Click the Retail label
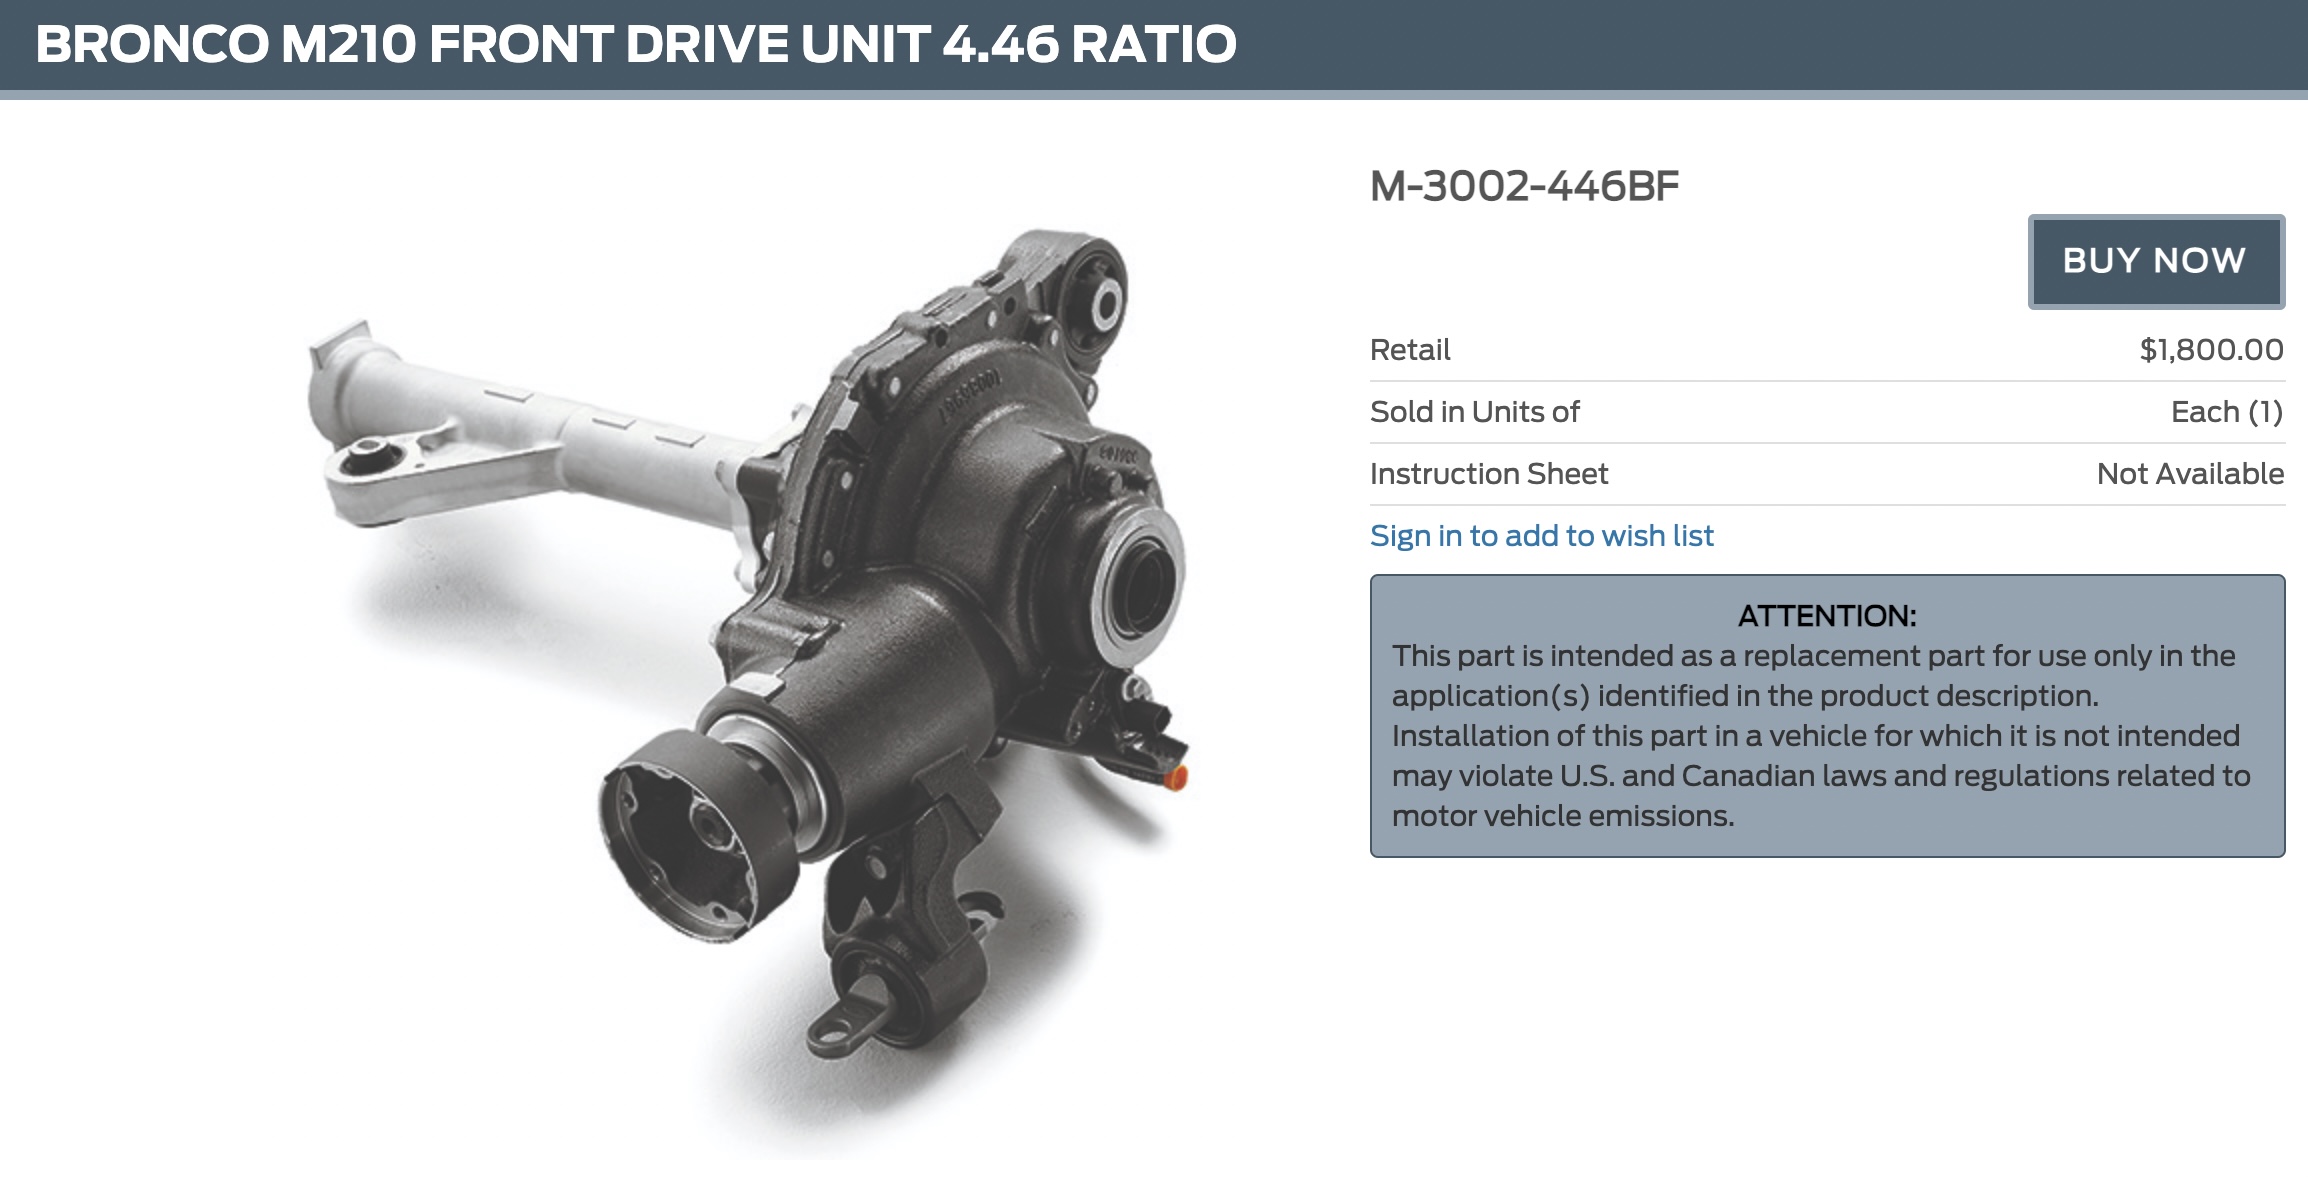2308x1180 pixels. coord(1409,350)
